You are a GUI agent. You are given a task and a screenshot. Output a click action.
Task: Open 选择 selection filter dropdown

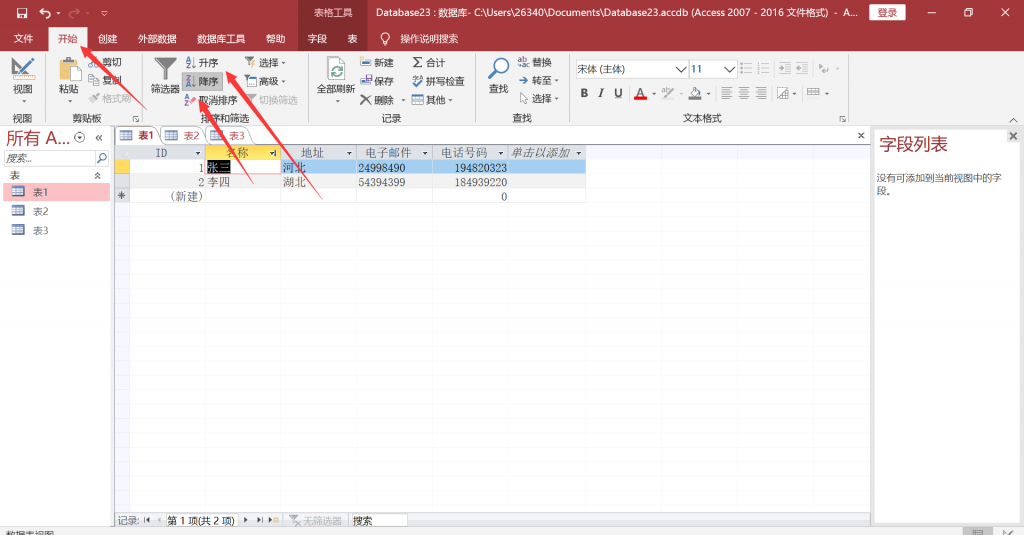[x=266, y=63]
